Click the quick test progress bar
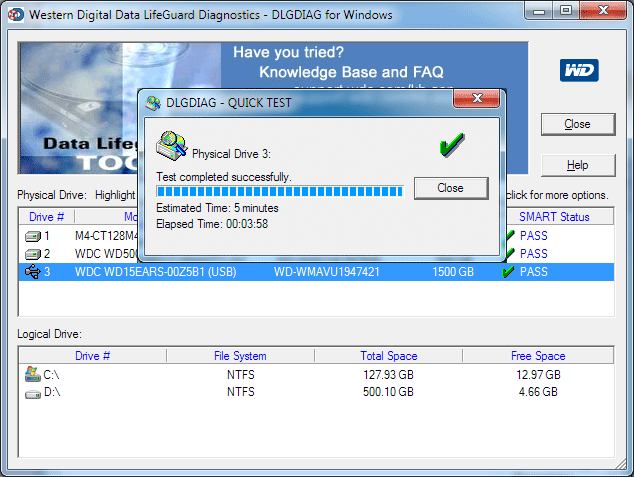Image resolution: width=634 pixels, height=477 pixels. (x=279, y=191)
